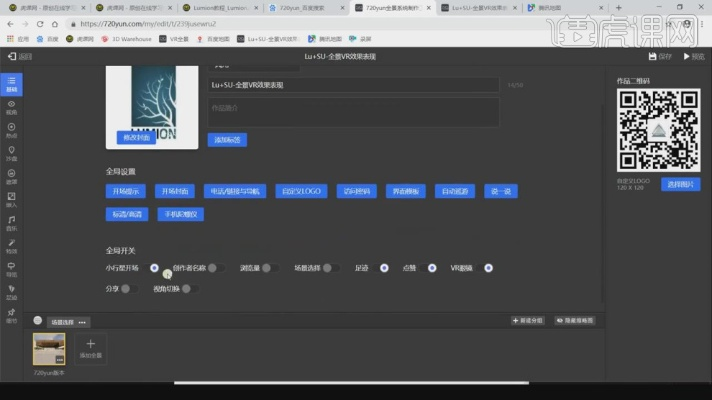Open the 音乐 (Music) sidebar tool
The height and width of the screenshot is (400, 712).
(x=11, y=223)
